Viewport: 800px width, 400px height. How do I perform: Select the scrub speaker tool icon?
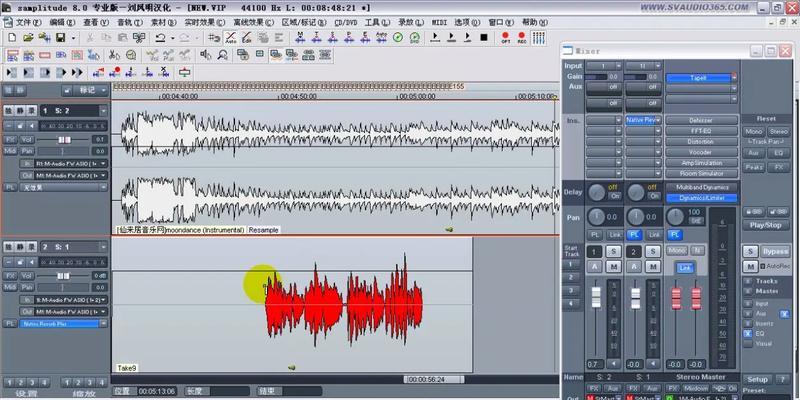click(x=206, y=55)
